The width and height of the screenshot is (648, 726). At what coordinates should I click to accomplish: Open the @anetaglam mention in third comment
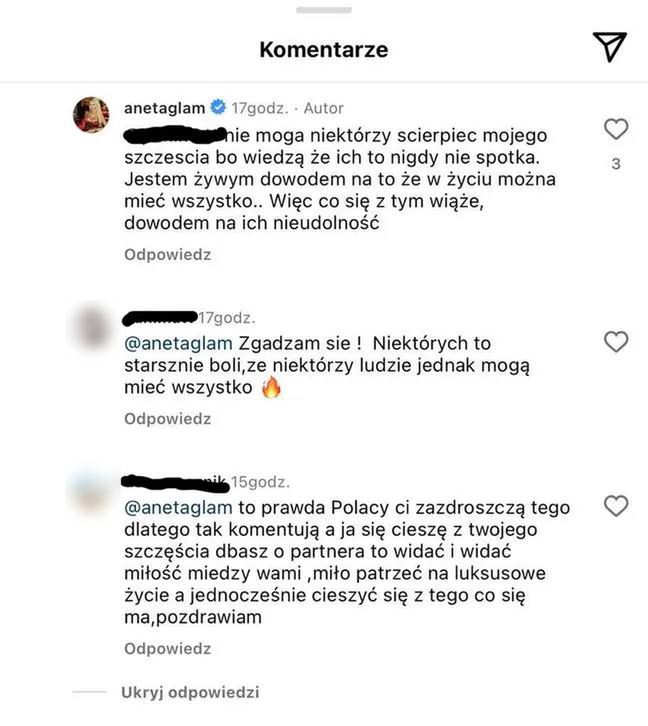[178, 507]
